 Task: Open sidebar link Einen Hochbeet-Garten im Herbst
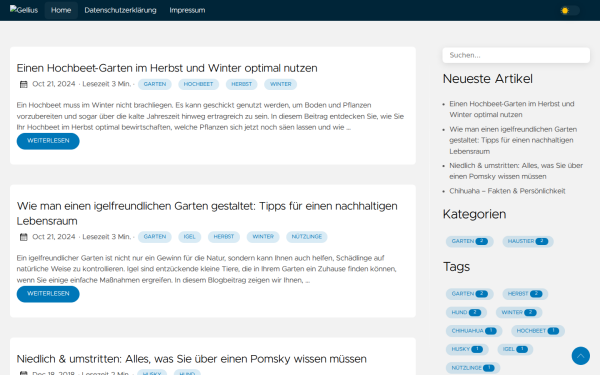(512, 109)
